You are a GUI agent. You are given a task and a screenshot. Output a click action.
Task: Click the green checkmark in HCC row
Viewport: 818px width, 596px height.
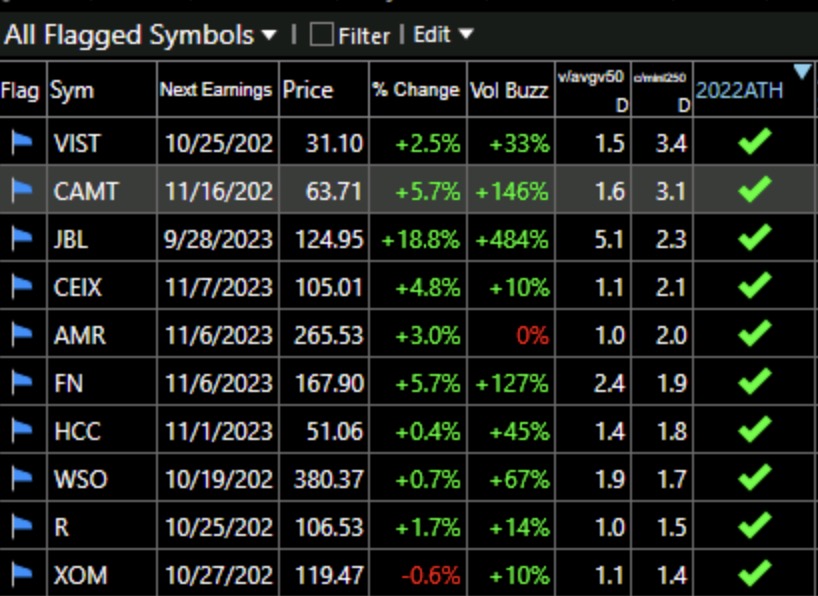tap(755, 430)
